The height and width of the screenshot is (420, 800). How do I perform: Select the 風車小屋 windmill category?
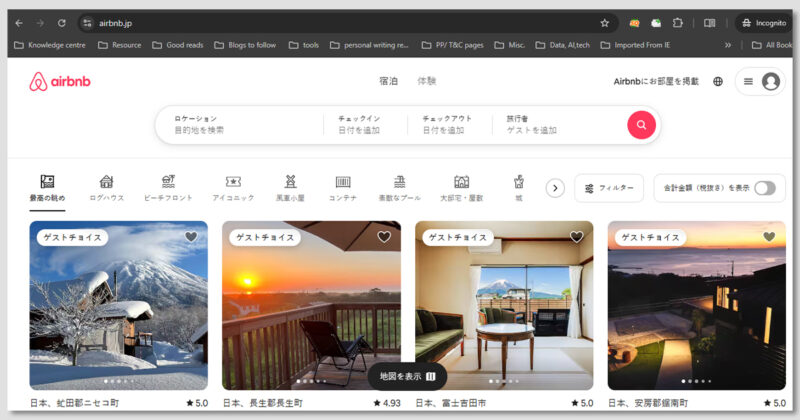290,188
